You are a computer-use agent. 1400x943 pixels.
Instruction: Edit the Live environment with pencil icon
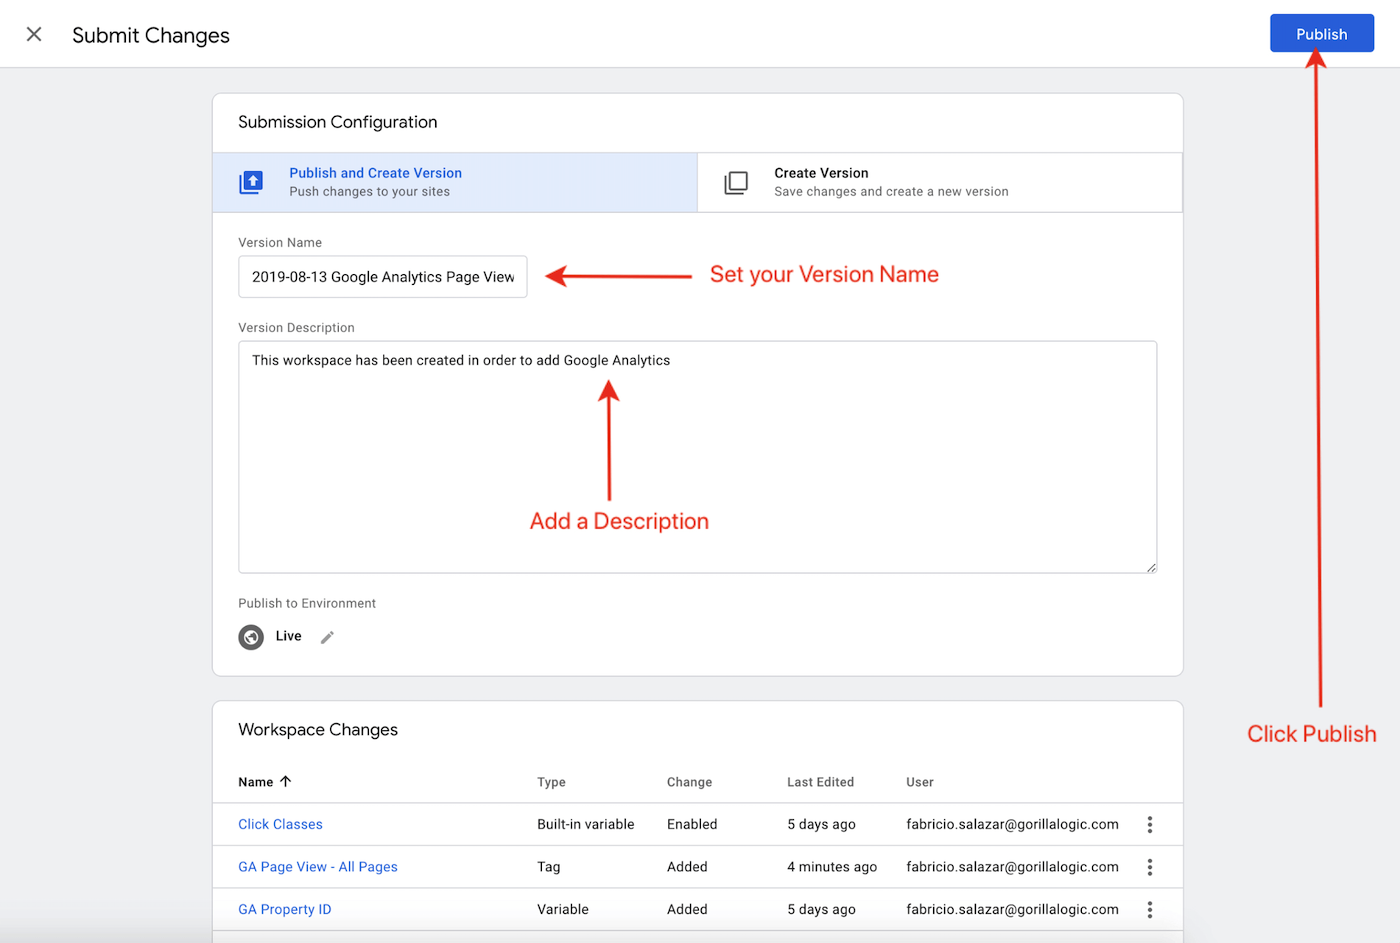pyautogui.click(x=327, y=637)
